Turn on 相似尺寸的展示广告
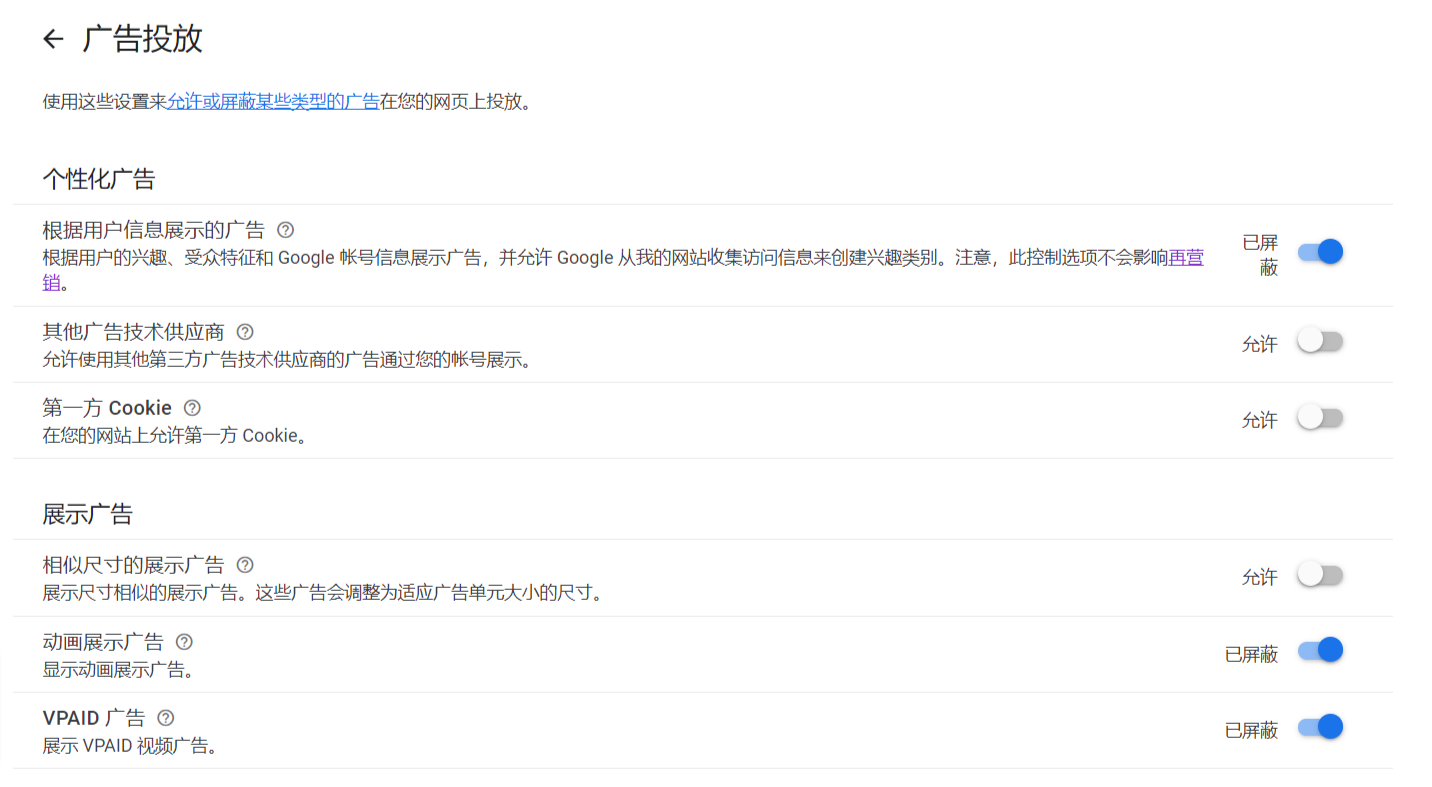 (1320, 572)
